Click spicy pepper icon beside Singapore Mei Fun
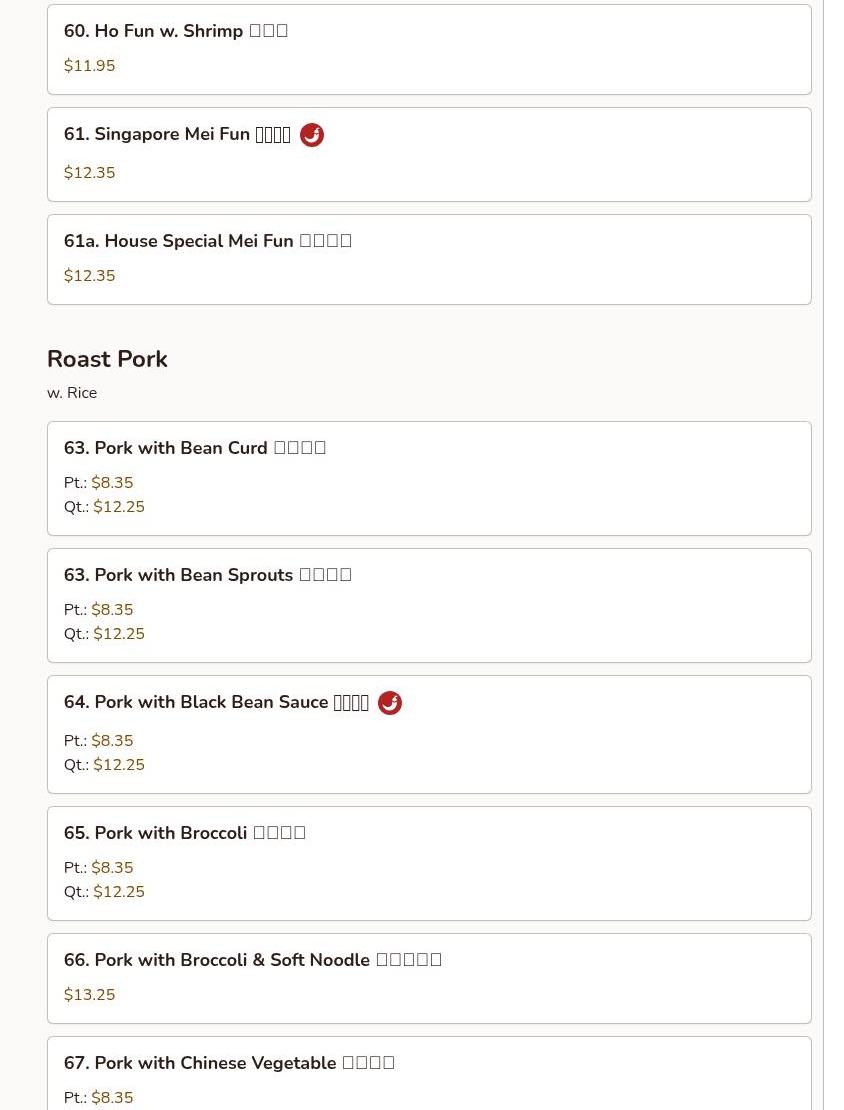This screenshot has width=844, height=1110. (312, 135)
